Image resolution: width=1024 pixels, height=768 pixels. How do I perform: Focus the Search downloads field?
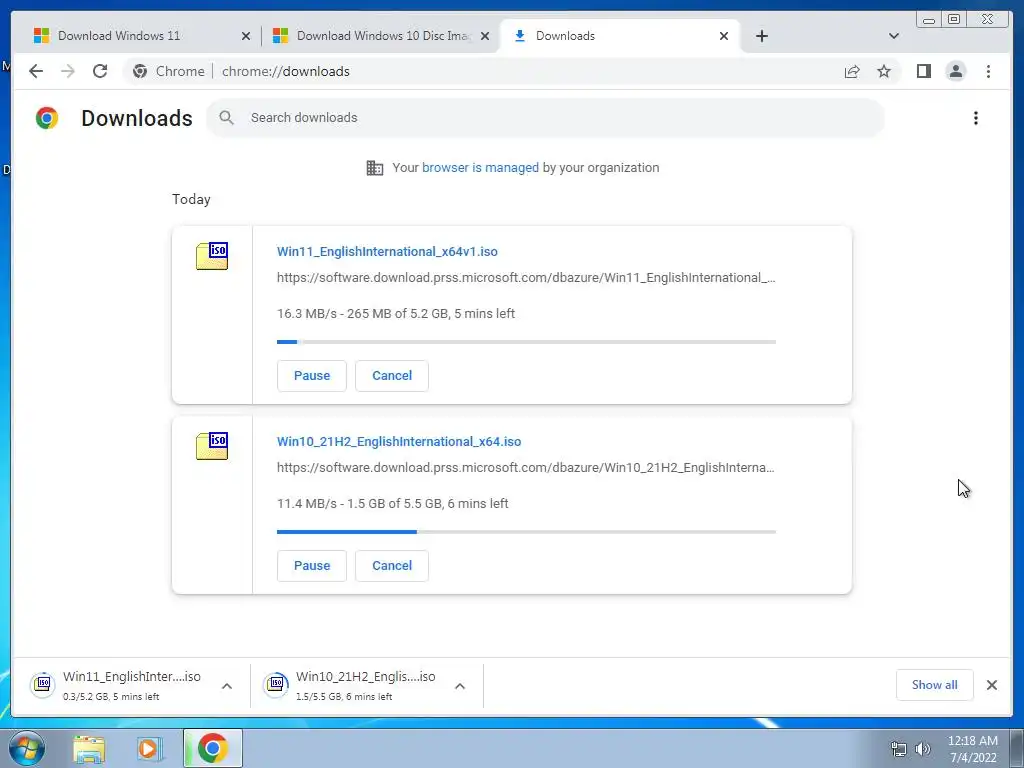[545, 118]
